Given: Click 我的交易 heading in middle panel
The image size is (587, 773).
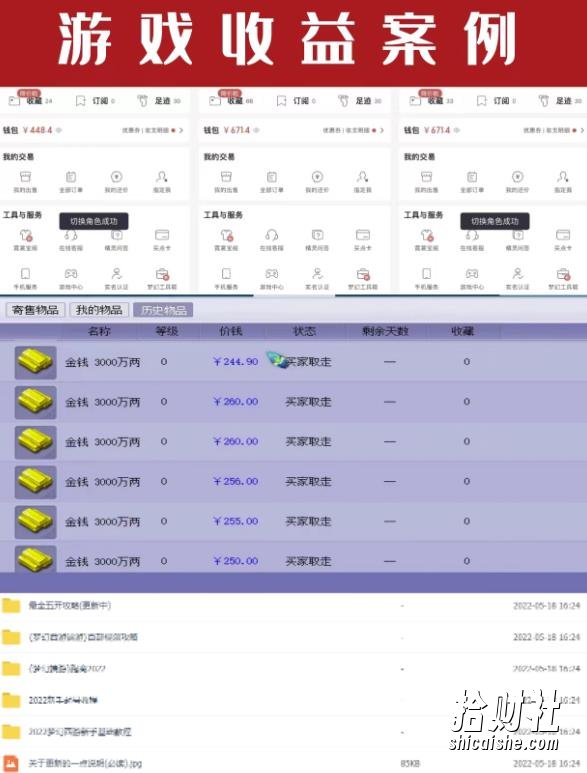Looking at the screenshot, I should tap(219, 157).
